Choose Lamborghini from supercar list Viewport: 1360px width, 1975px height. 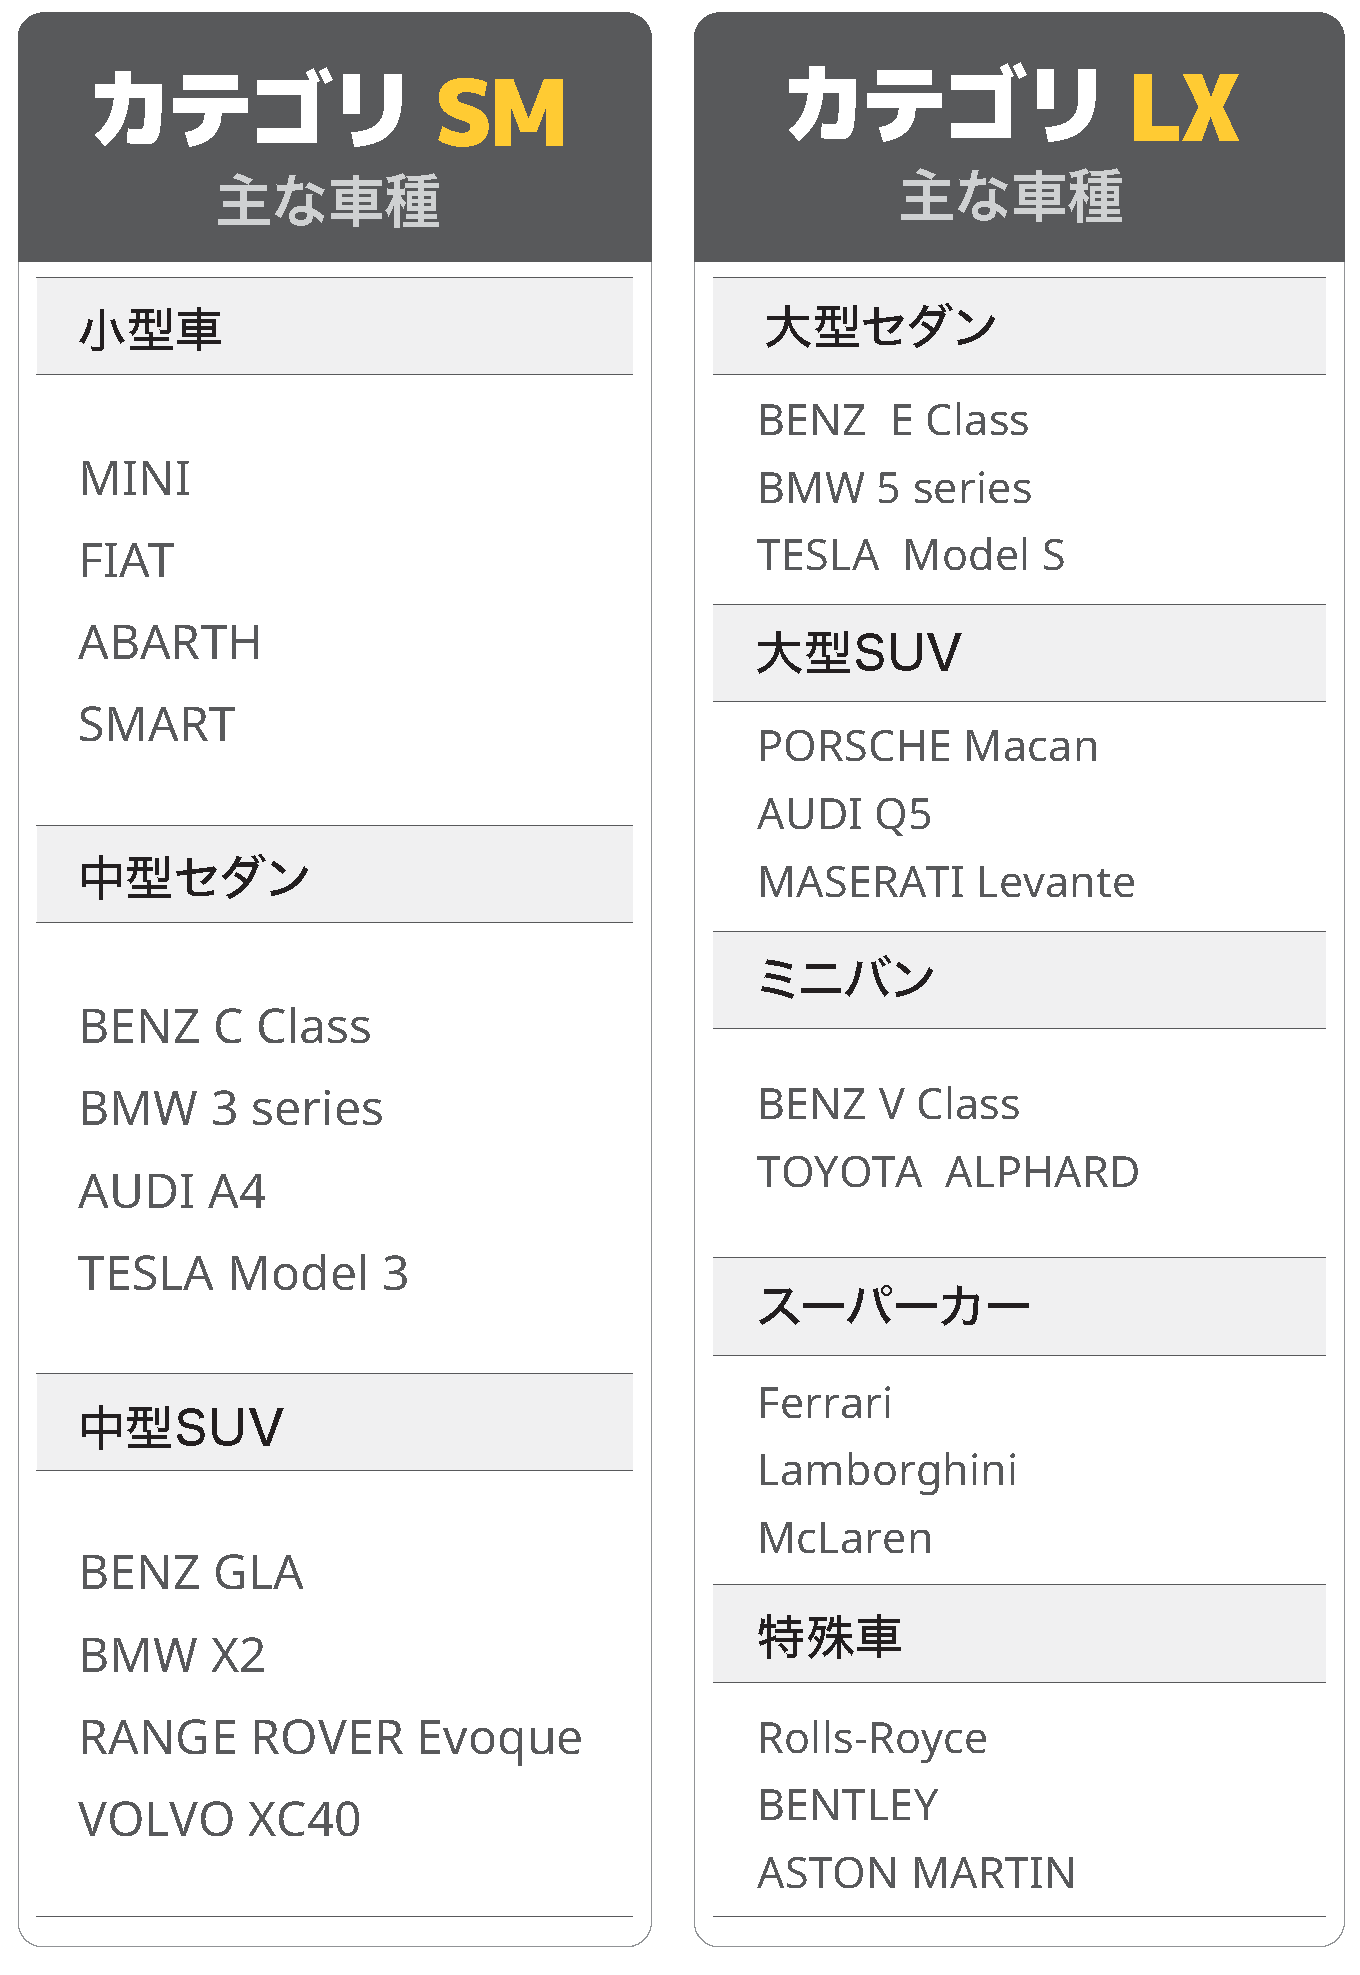[888, 1471]
